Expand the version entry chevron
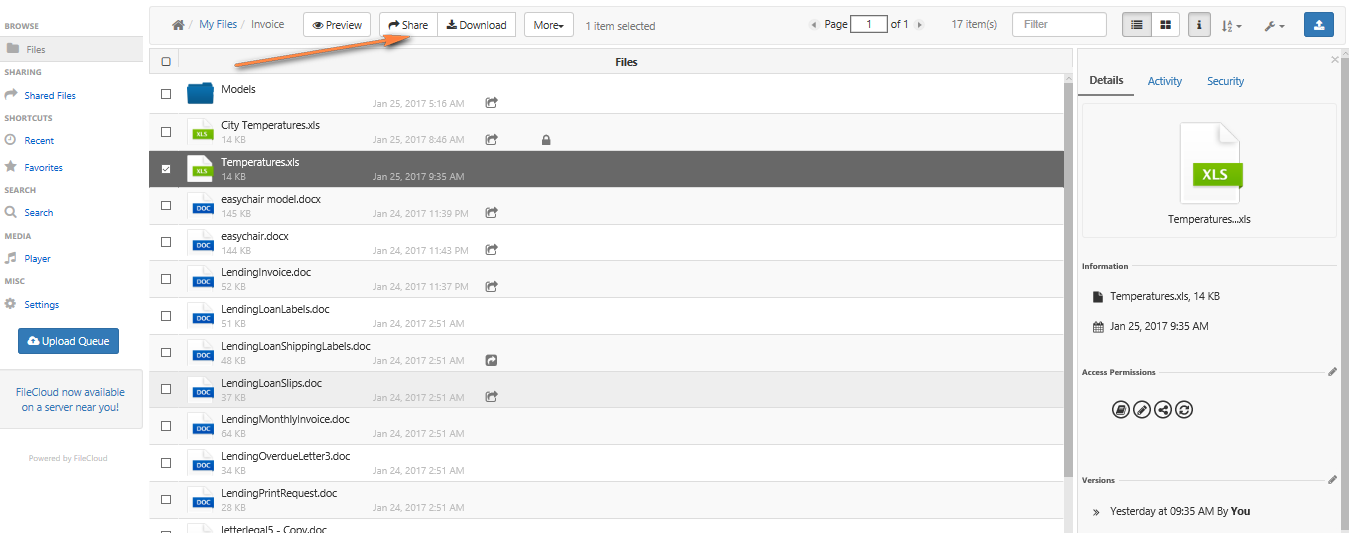 [x=1097, y=512]
